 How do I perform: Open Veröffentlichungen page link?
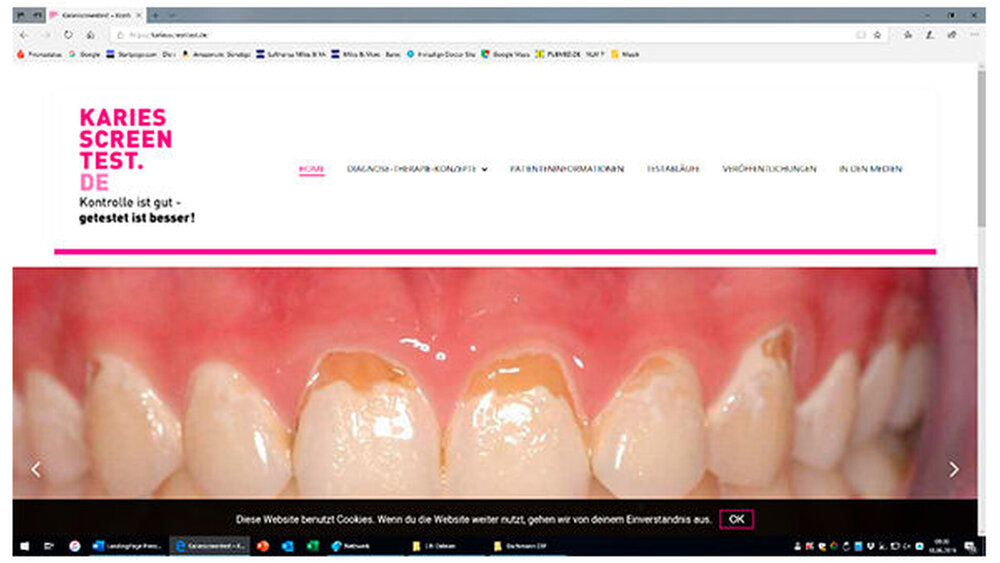[768, 169]
